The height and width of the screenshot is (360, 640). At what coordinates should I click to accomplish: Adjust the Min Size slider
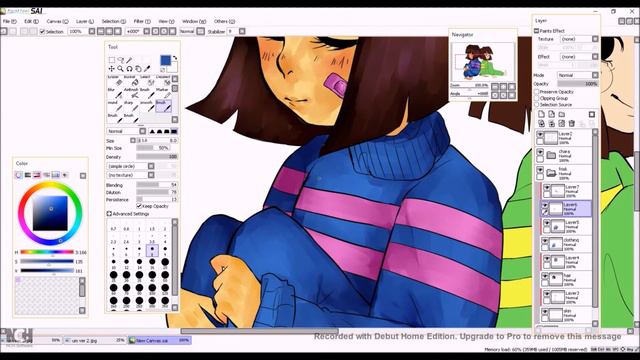[x=153, y=148]
